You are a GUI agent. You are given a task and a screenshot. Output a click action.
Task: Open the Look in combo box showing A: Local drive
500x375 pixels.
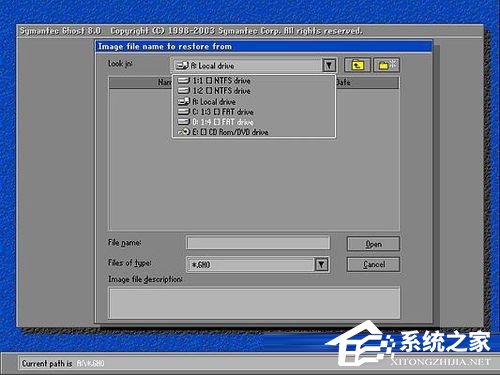pyautogui.click(x=253, y=65)
